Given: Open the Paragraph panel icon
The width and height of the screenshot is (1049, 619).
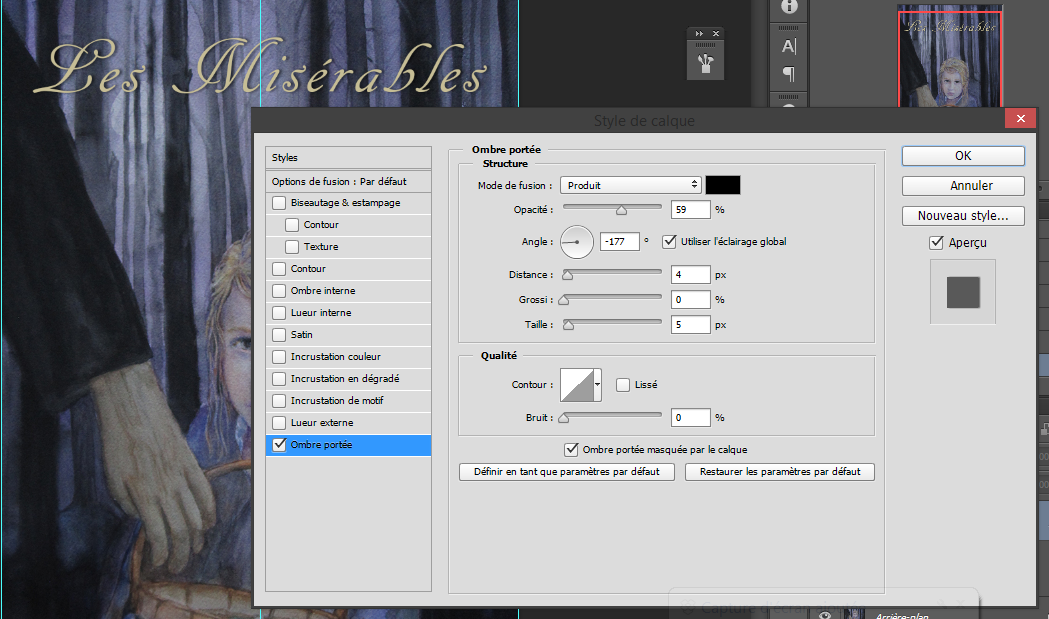Looking at the screenshot, I should [789, 75].
